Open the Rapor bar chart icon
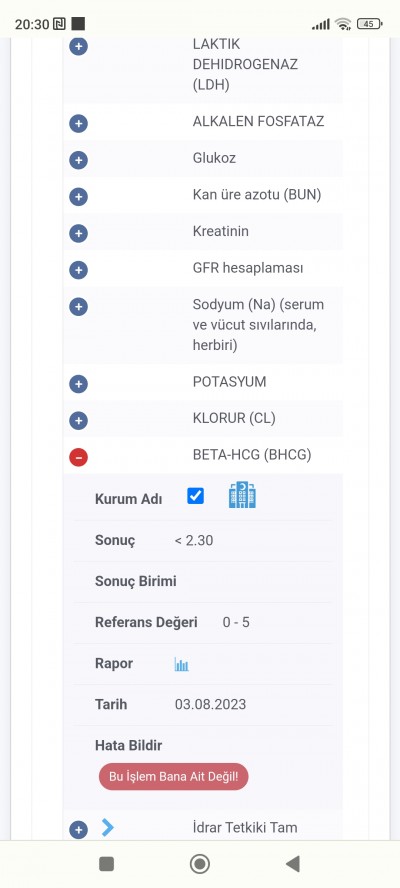400x888 pixels. pyautogui.click(x=181, y=664)
